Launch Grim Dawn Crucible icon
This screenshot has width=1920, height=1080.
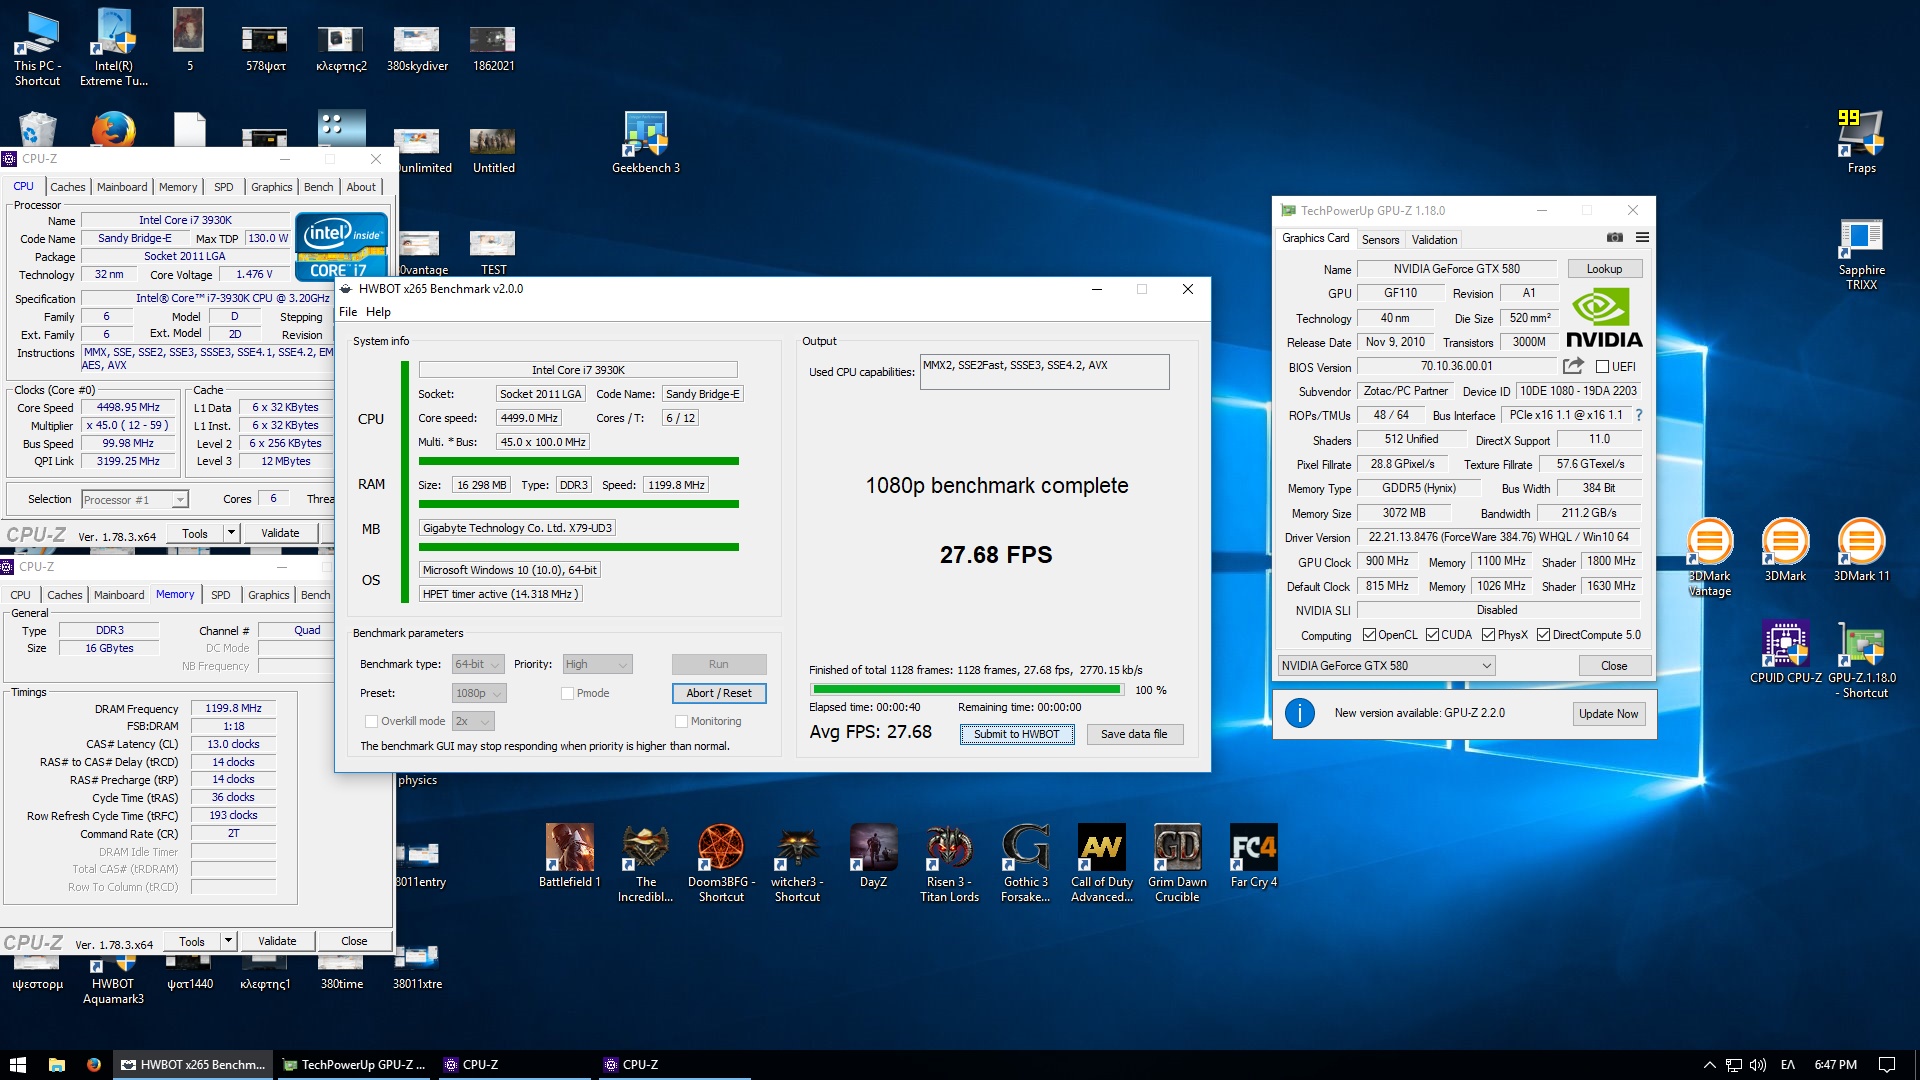coord(1177,862)
